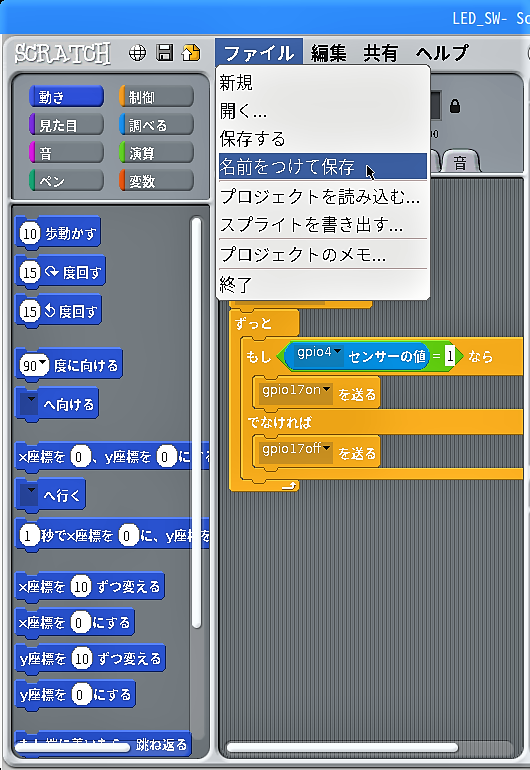Open the 編集 menu
This screenshot has width=530, height=770.
(x=329, y=53)
